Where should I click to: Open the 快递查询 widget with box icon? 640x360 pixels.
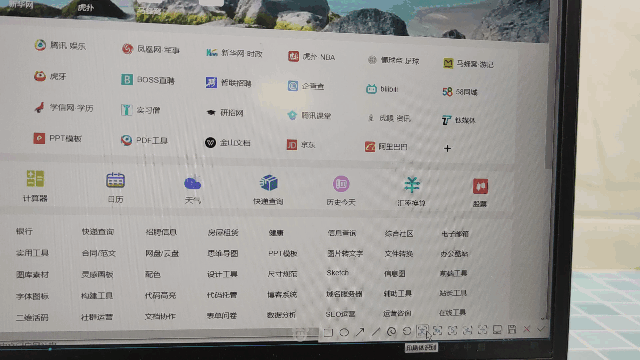[x=268, y=190]
